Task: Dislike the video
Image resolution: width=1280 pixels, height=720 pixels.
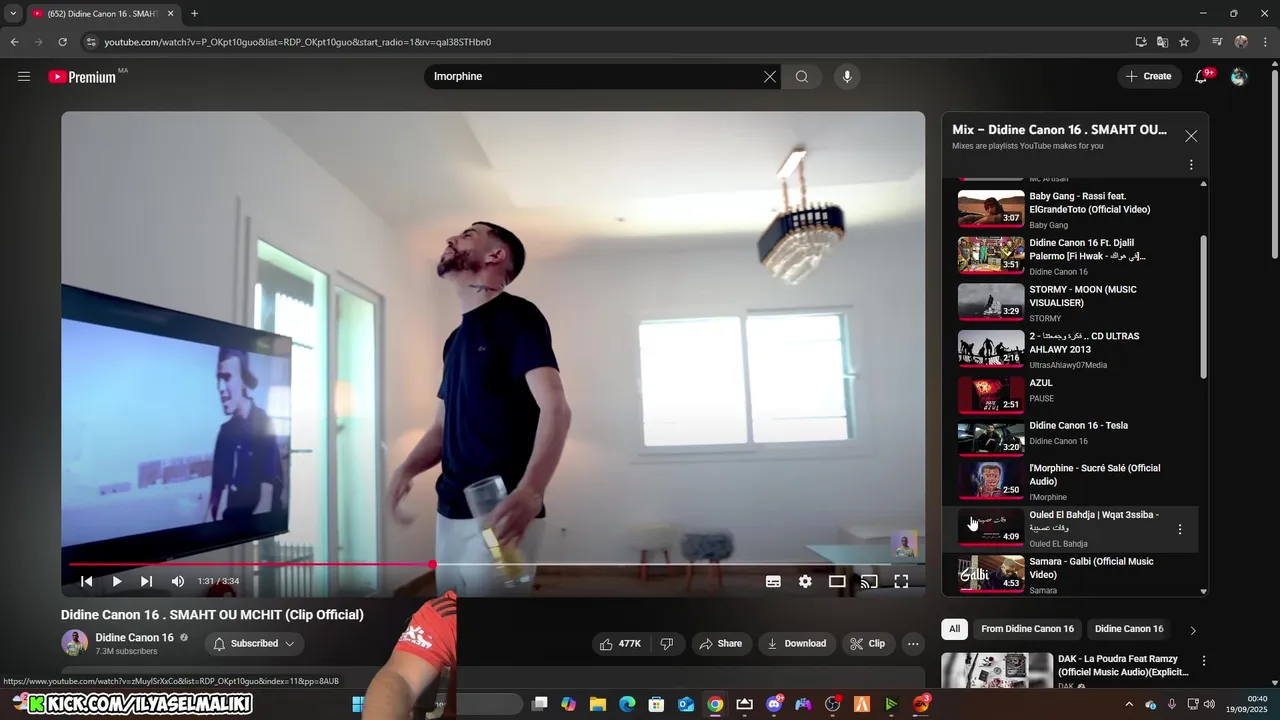Action: pos(667,644)
